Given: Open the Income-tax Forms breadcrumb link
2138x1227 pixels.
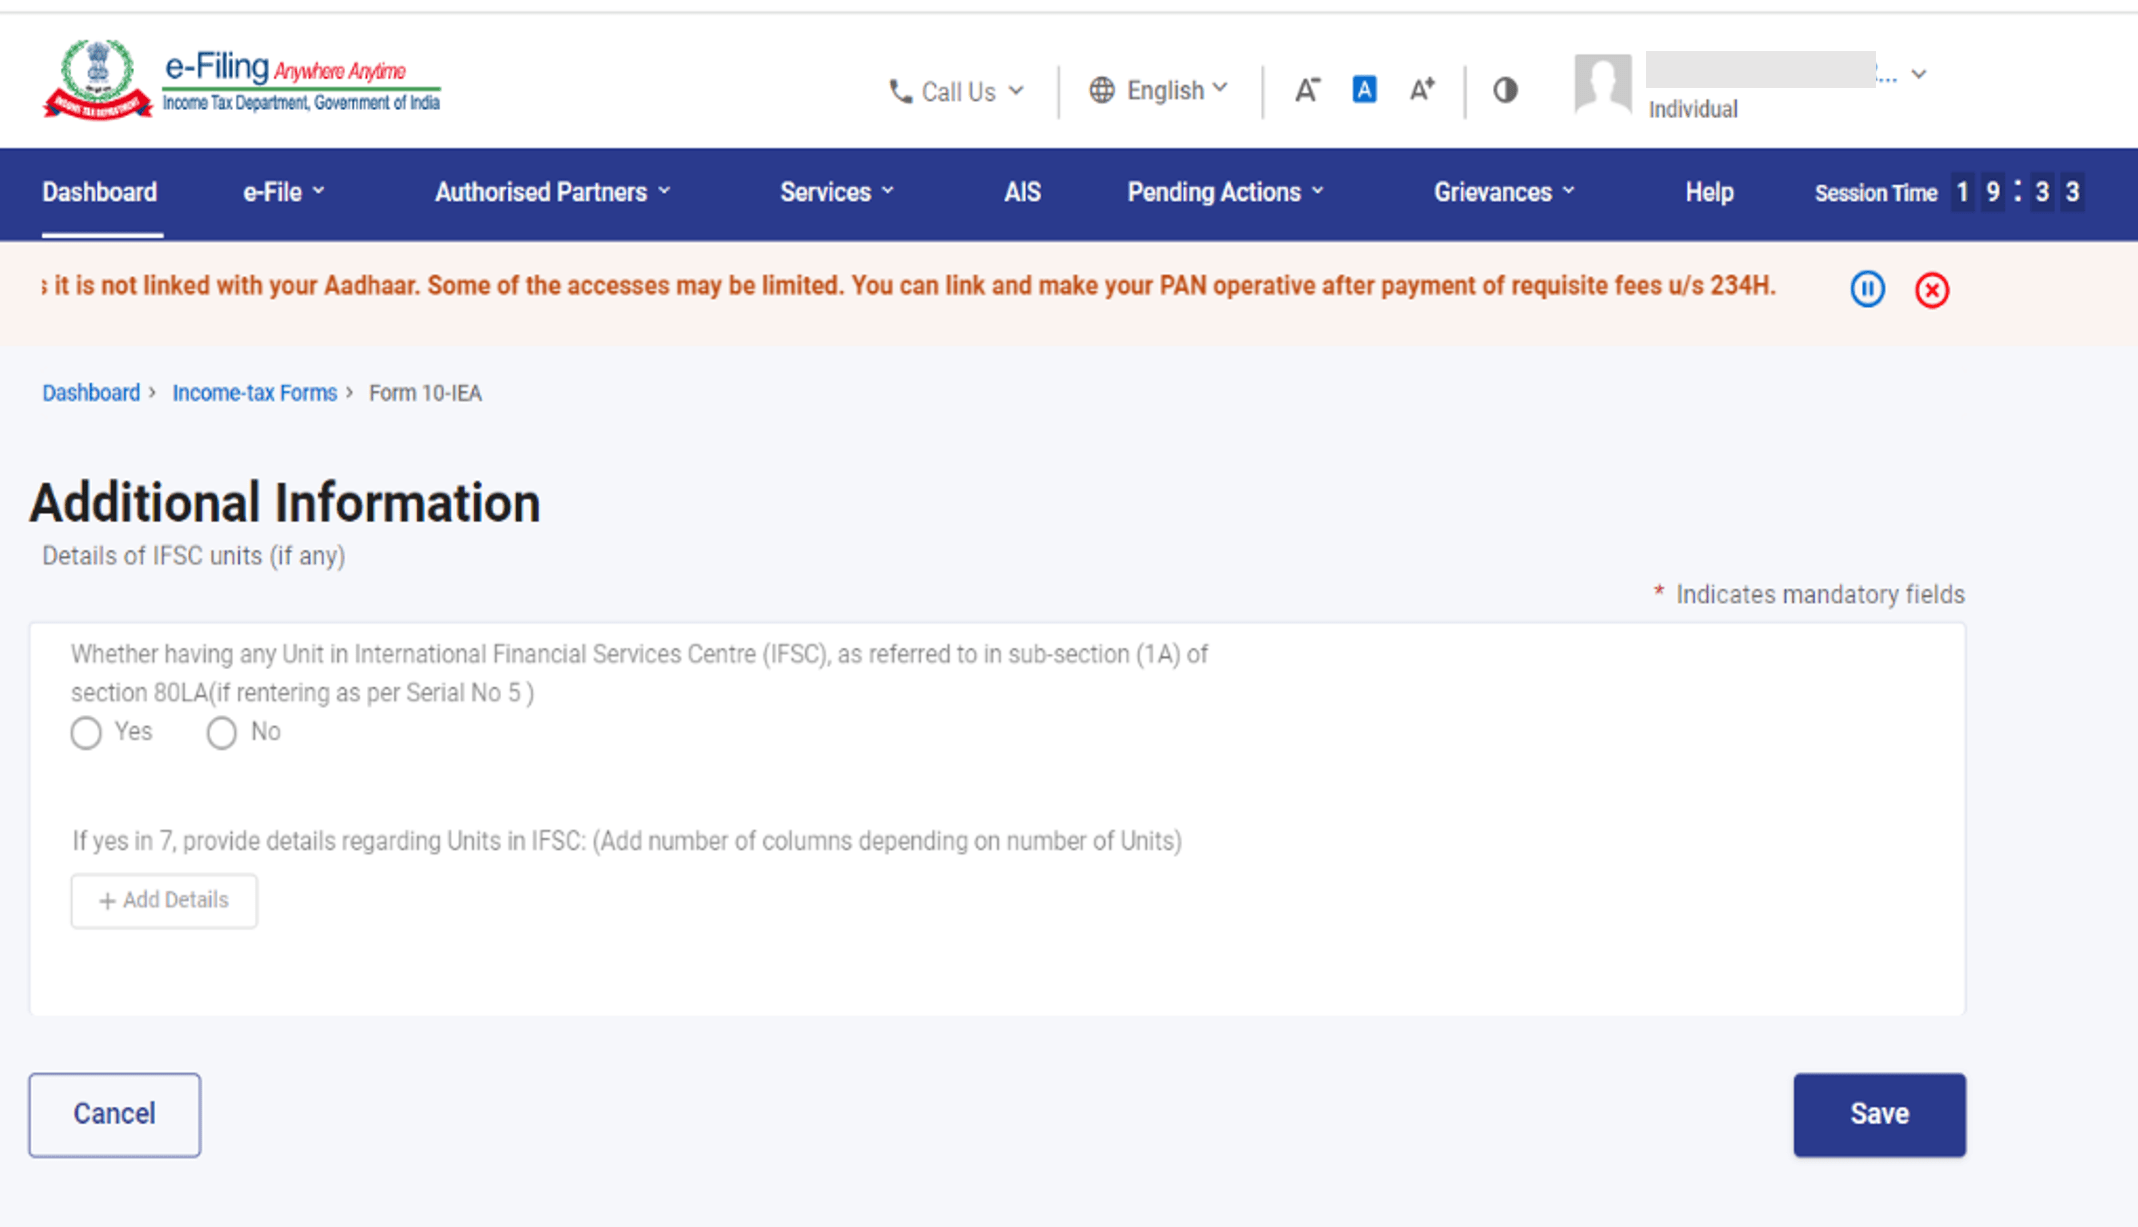Looking at the screenshot, I should [254, 393].
